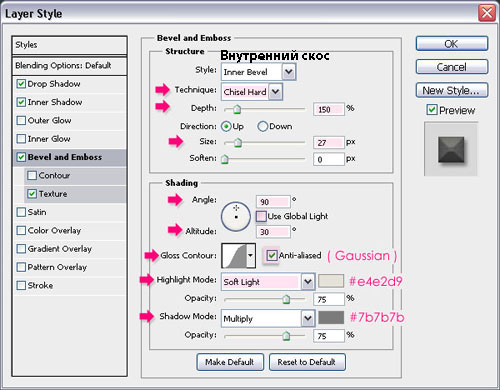
Task: Click the Depth value field showing 150
Action: point(329,109)
